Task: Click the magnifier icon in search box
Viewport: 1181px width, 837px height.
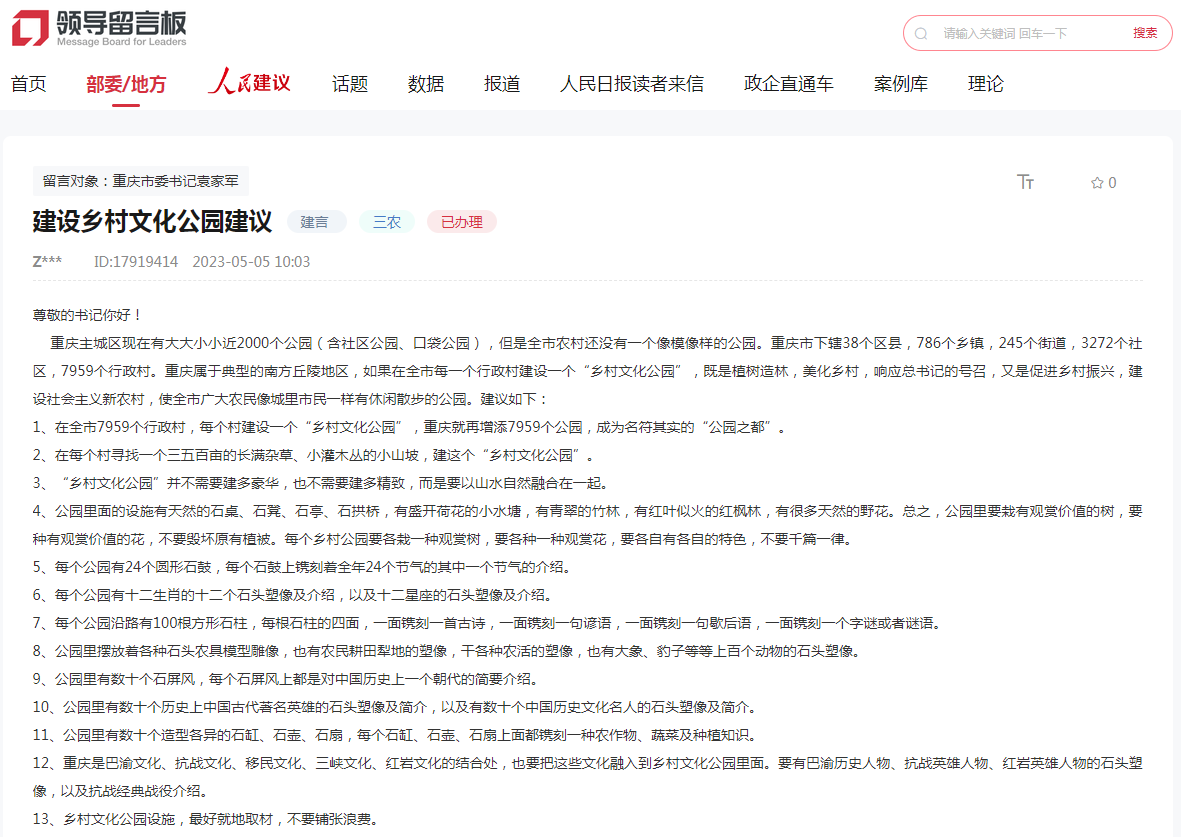Action: pos(921,33)
